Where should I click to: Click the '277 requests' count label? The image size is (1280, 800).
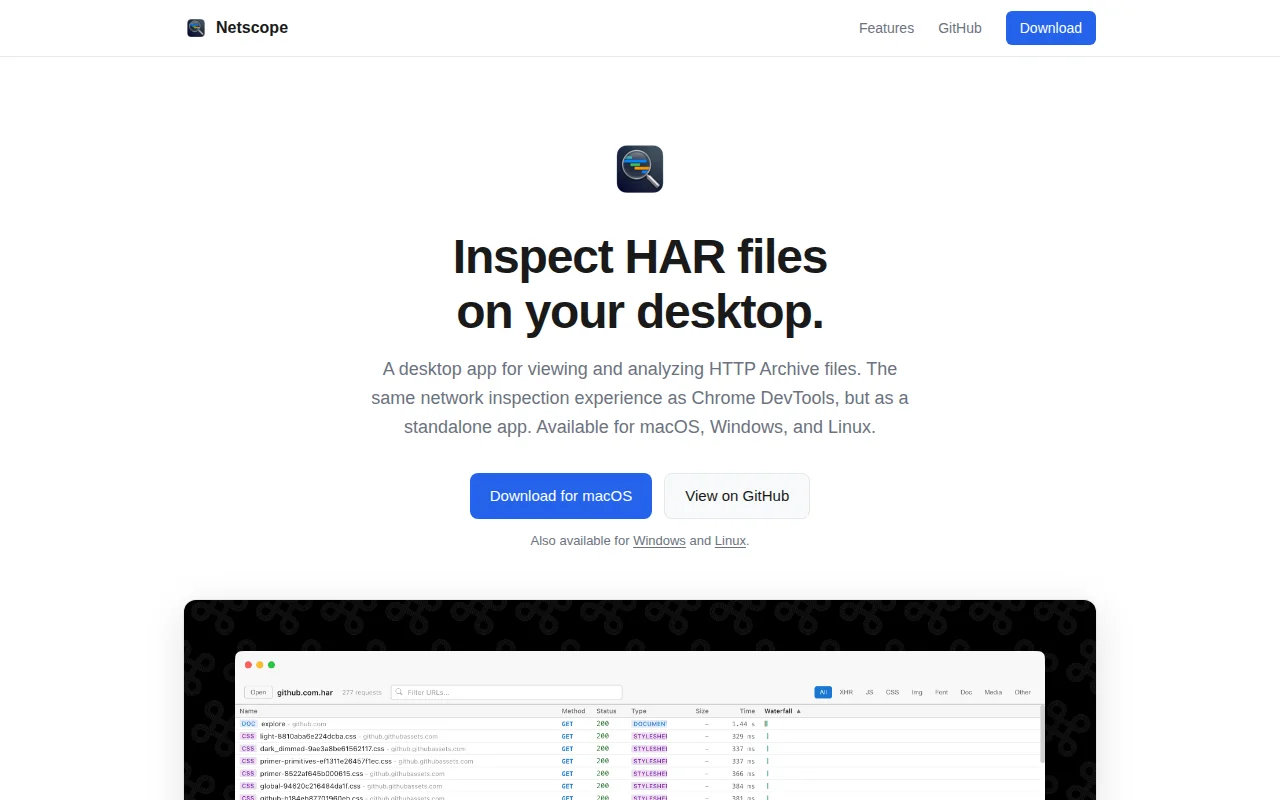[x=362, y=692]
